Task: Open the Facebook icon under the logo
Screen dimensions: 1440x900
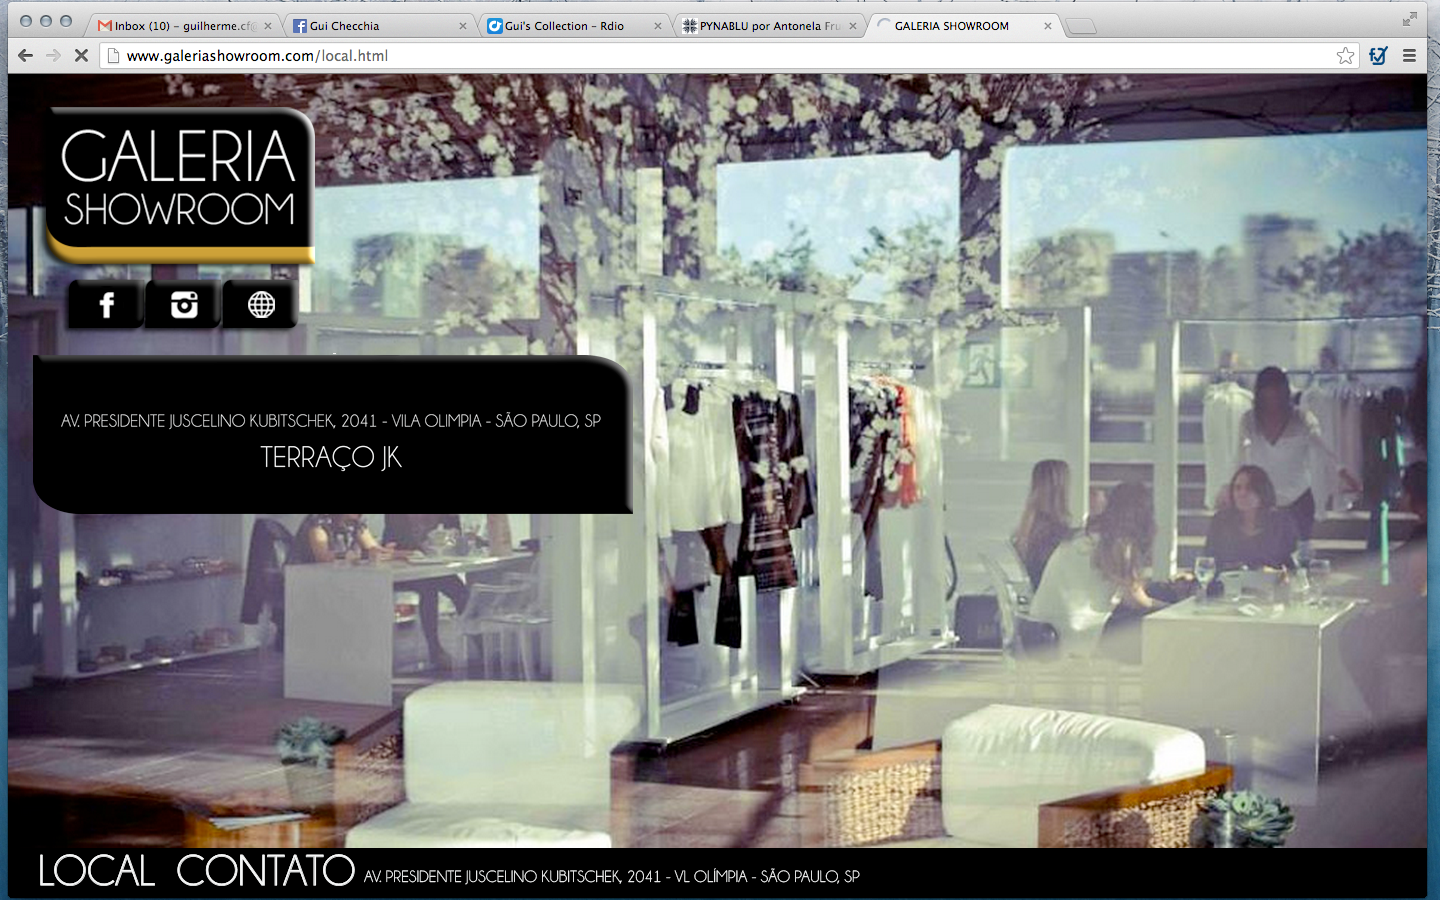Action: pos(106,304)
